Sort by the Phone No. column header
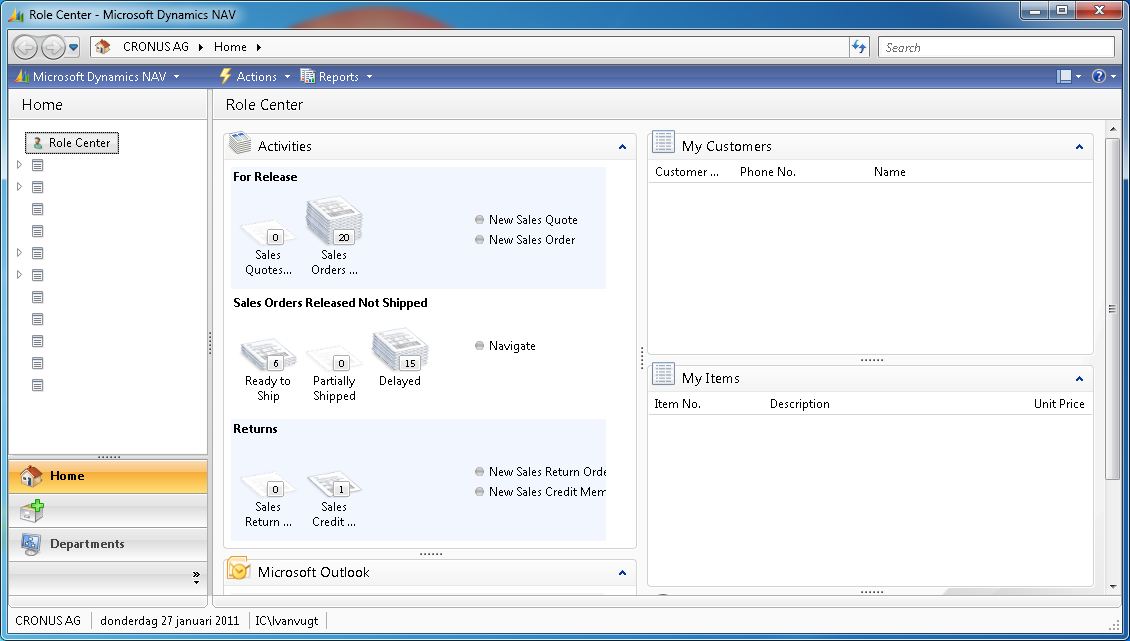1130x641 pixels. click(768, 172)
